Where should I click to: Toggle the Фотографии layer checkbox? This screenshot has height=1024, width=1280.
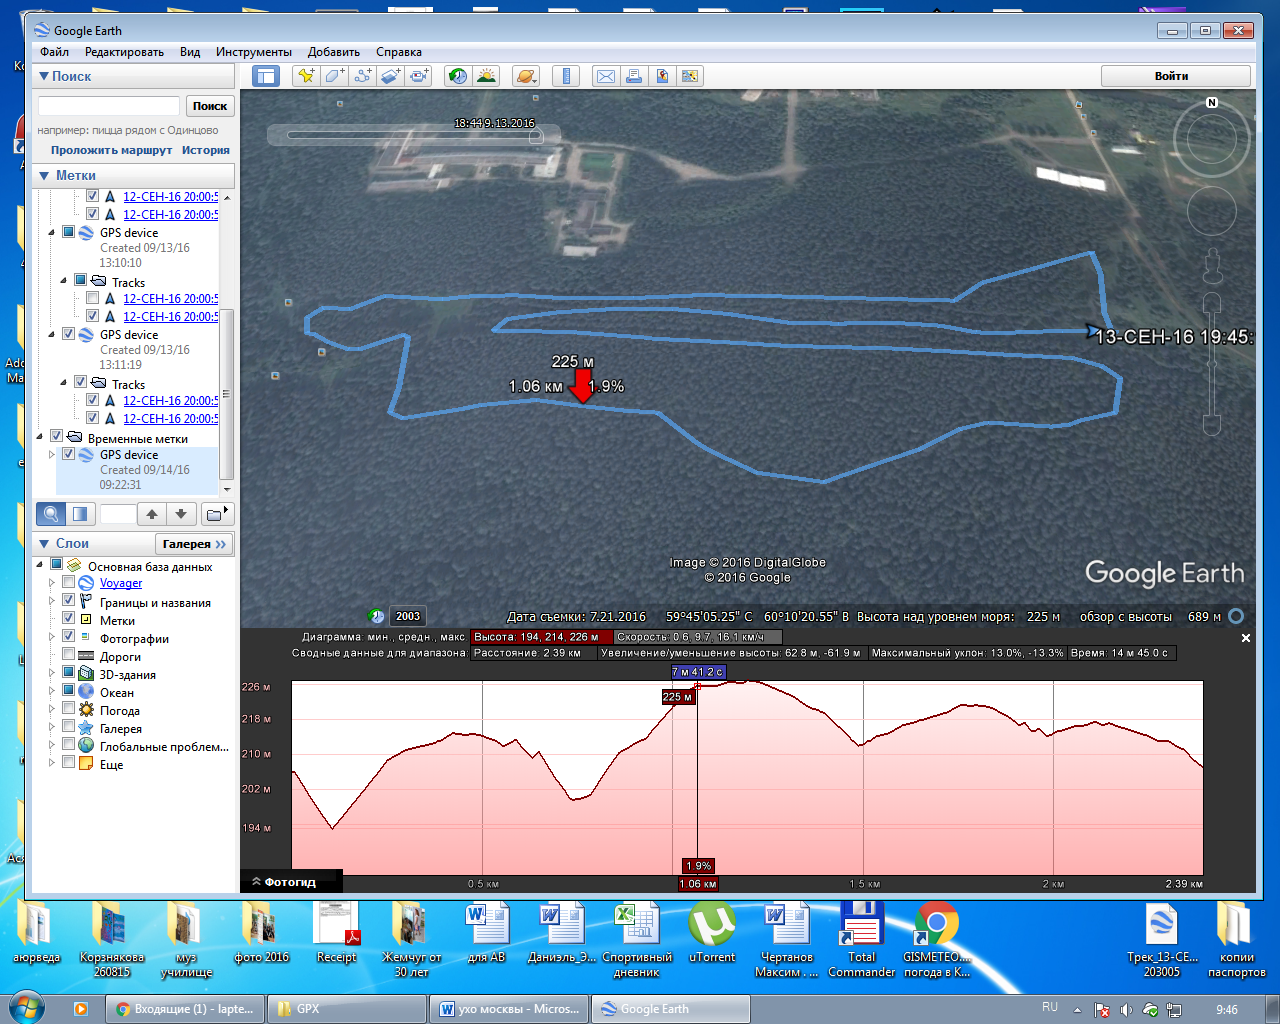[69, 637]
